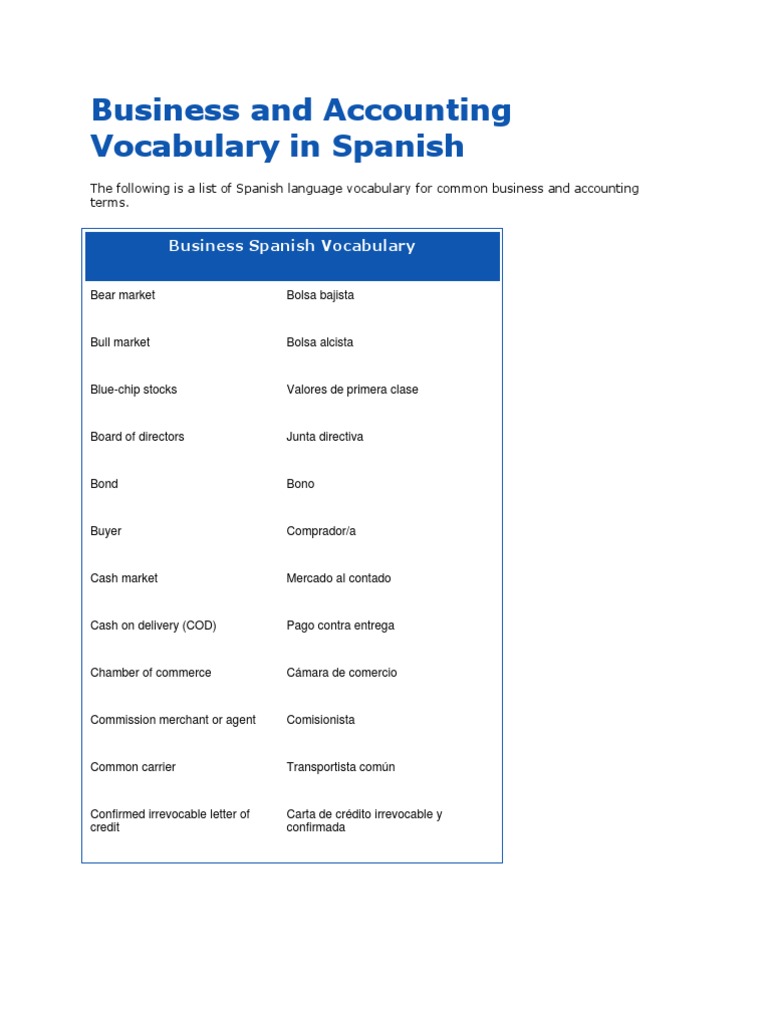
Task: Click the Common carrier term
Action: pyautogui.click(x=133, y=767)
